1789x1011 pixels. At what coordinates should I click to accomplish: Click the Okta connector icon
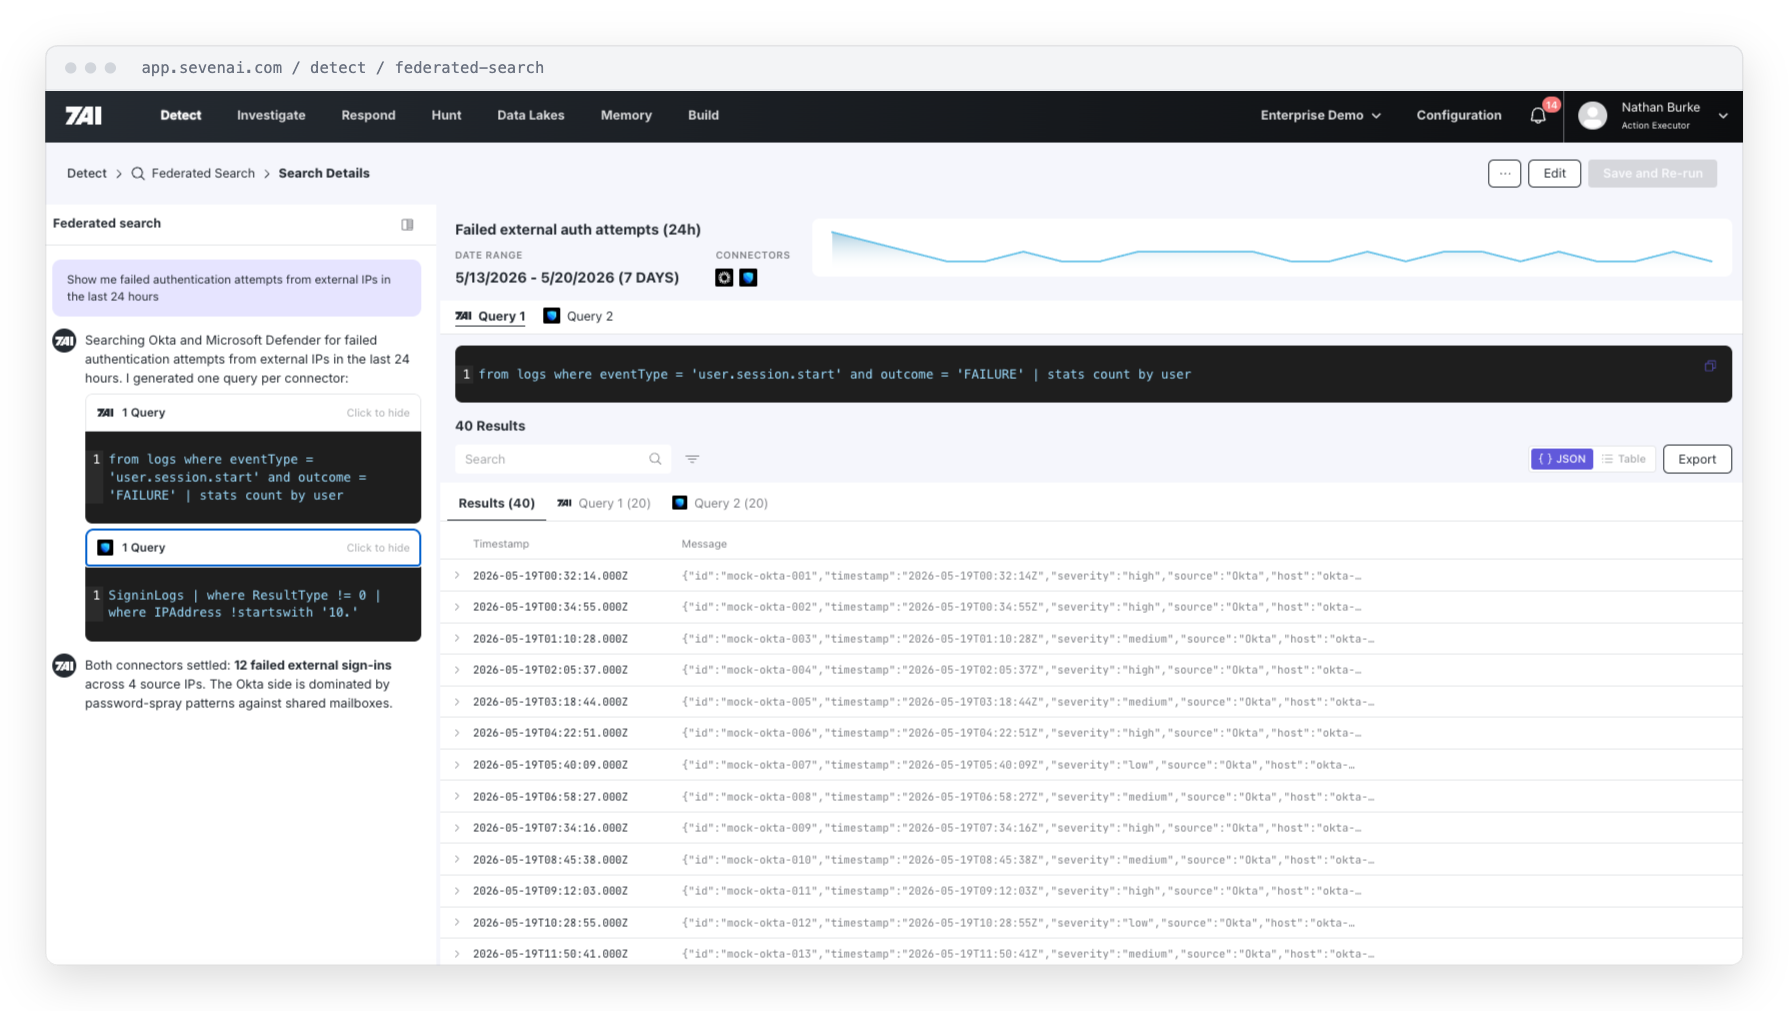pyautogui.click(x=724, y=278)
